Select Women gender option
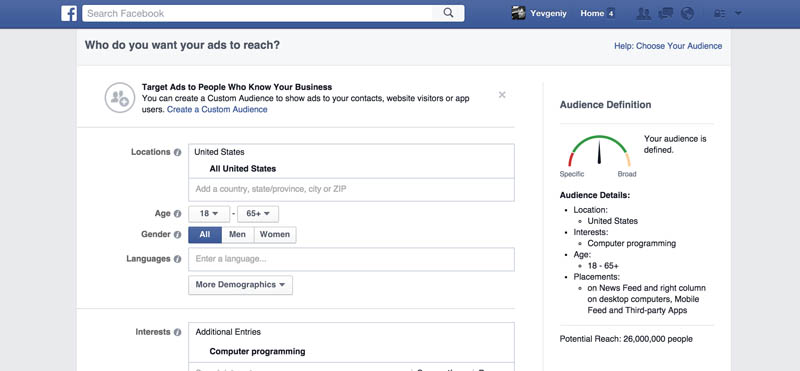 pyautogui.click(x=275, y=235)
